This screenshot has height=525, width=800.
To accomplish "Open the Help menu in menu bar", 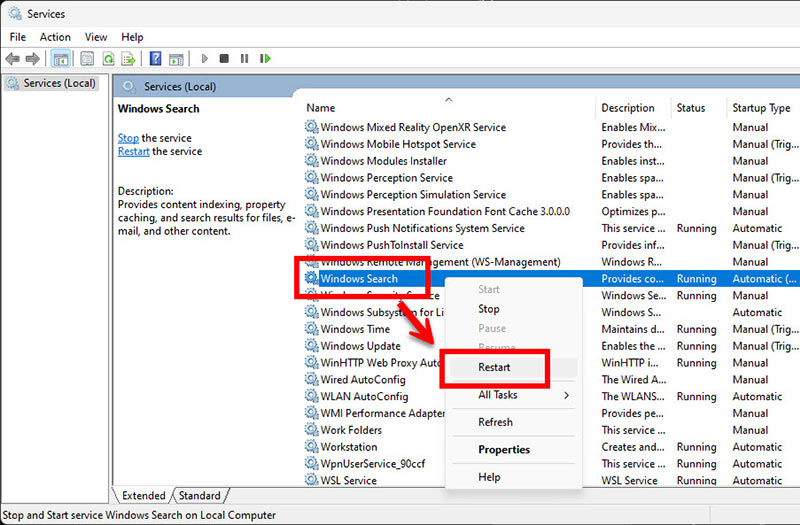I will pos(132,37).
